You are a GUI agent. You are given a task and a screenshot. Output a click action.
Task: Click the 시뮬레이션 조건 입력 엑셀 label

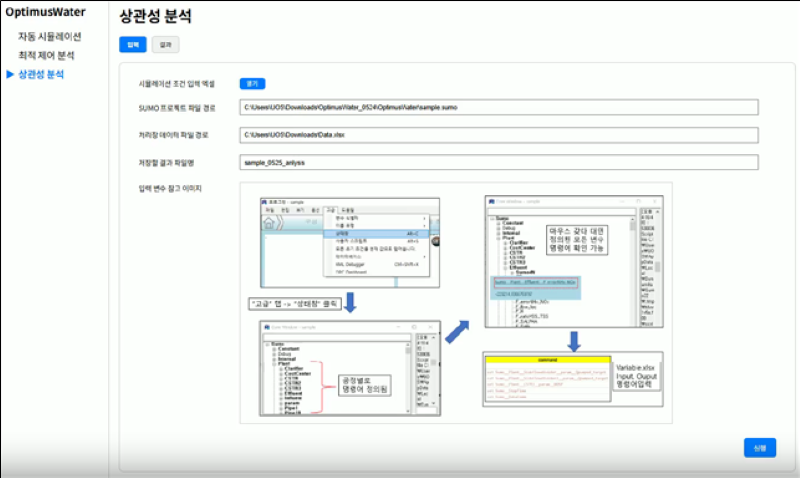tap(180, 85)
